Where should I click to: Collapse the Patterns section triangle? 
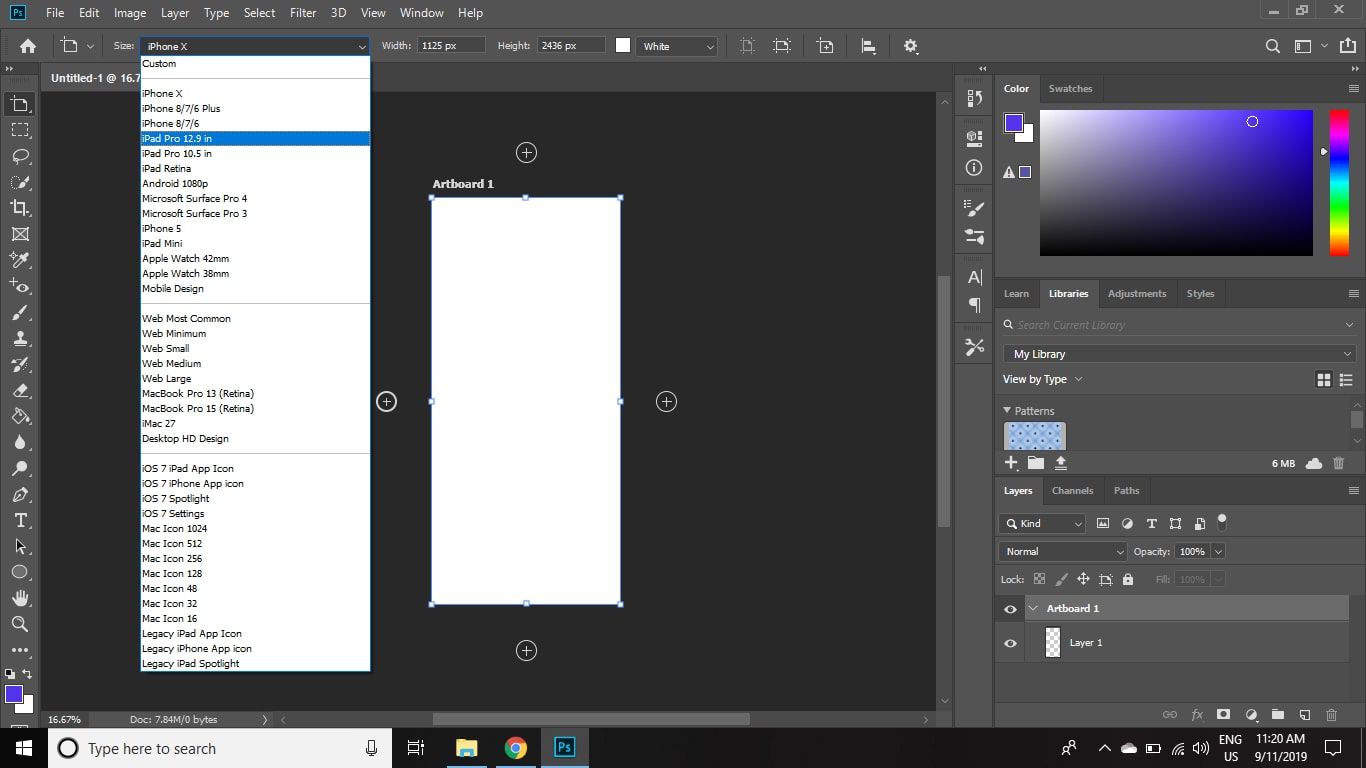pyautogui.click(x=1007, y=411)
